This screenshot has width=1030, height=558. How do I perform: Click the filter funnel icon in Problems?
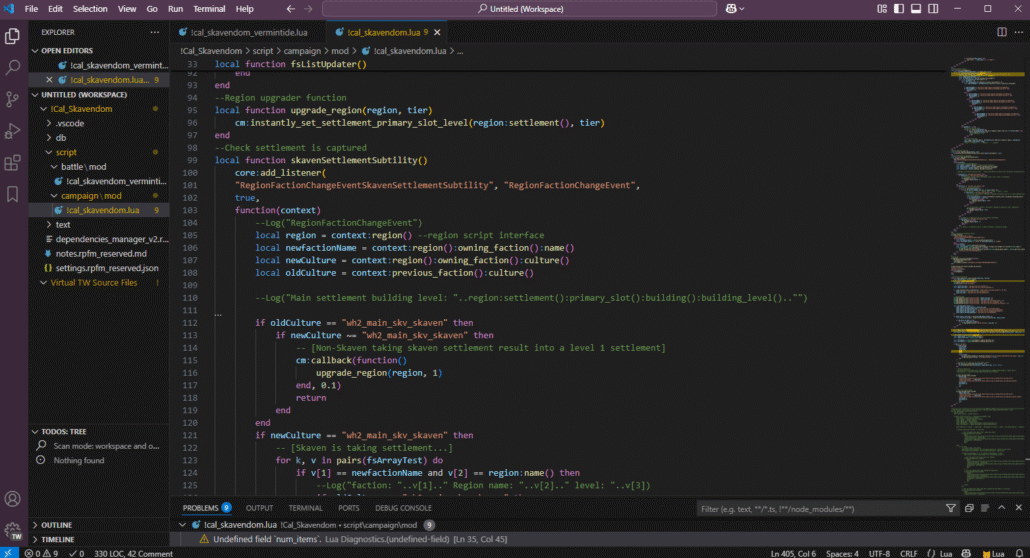click(x=951, y=508)
